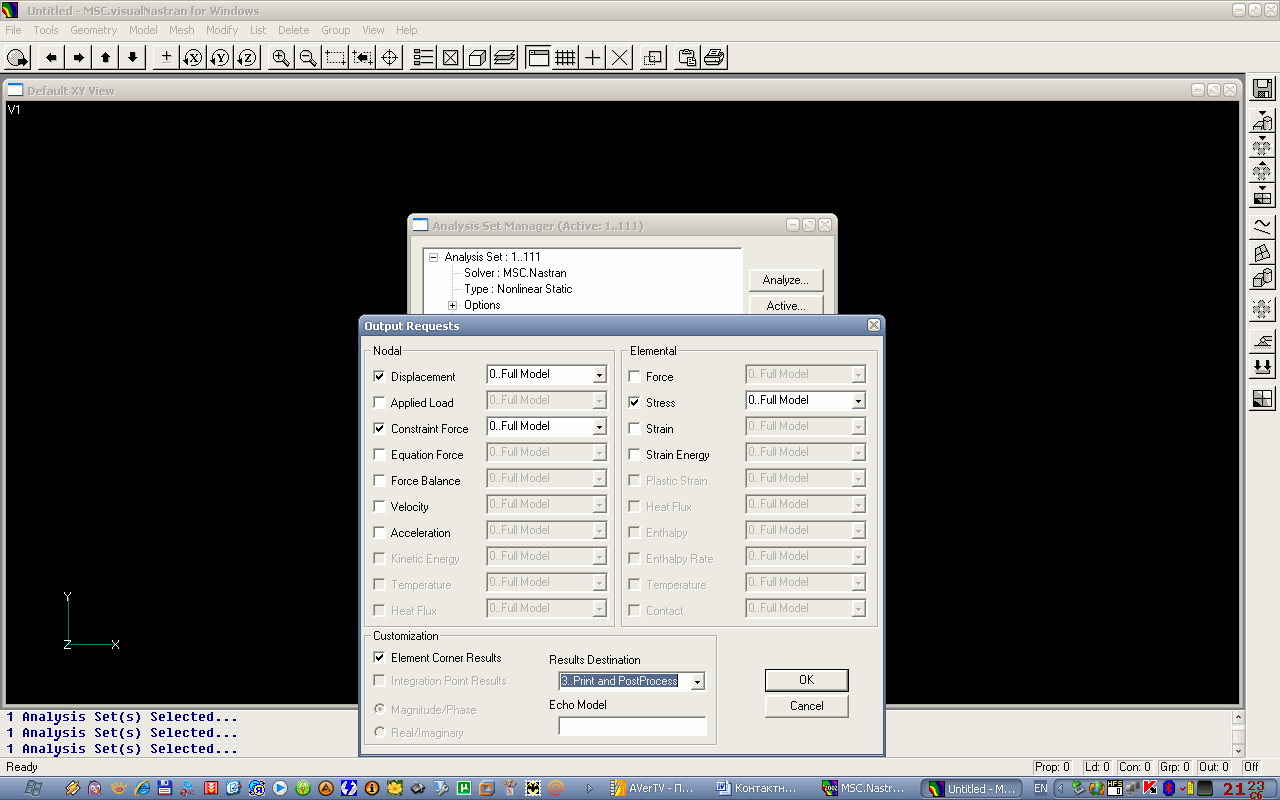
Task: Toggle Element Corner Results checkbox
Action: [x=379, y=658]
